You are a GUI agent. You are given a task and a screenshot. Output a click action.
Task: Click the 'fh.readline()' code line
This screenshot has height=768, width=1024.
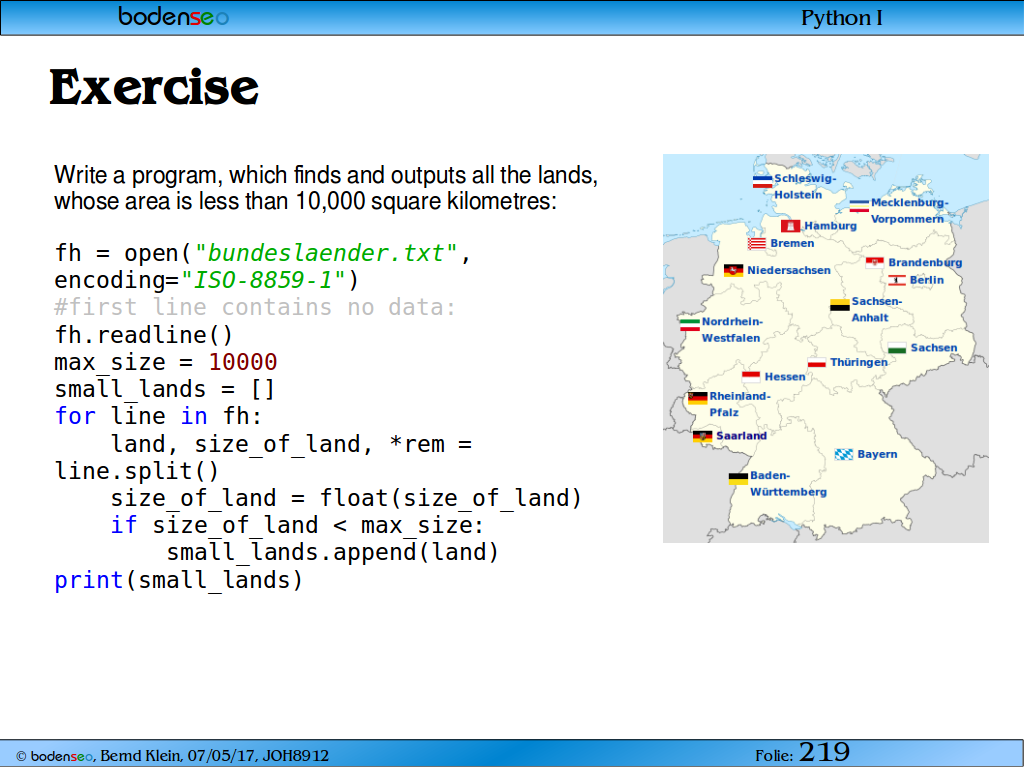coord(144,335)
